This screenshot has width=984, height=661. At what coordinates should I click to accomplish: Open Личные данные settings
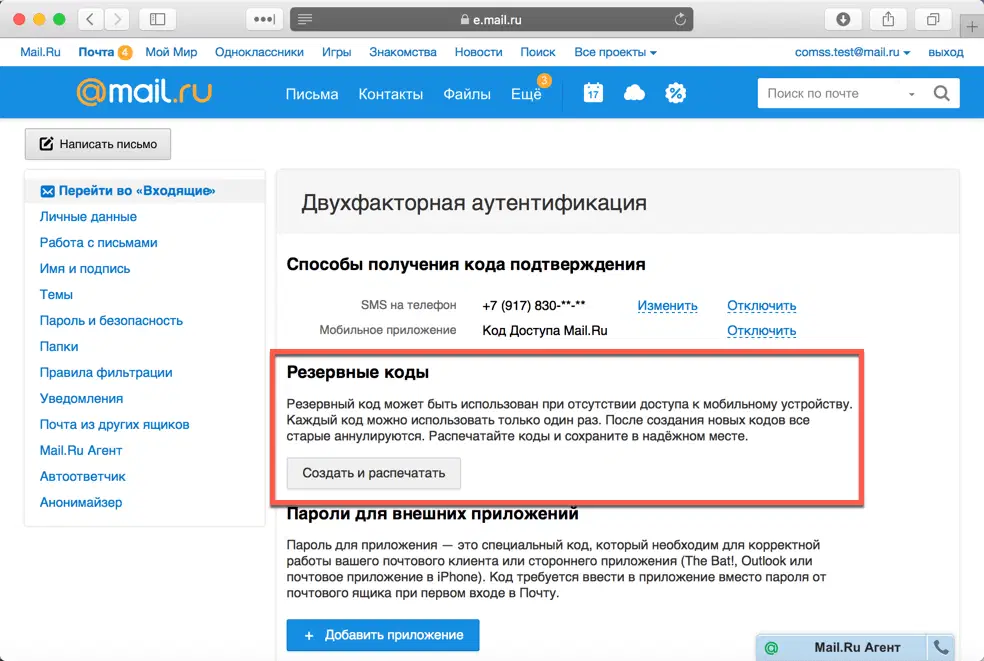[88, 217]
